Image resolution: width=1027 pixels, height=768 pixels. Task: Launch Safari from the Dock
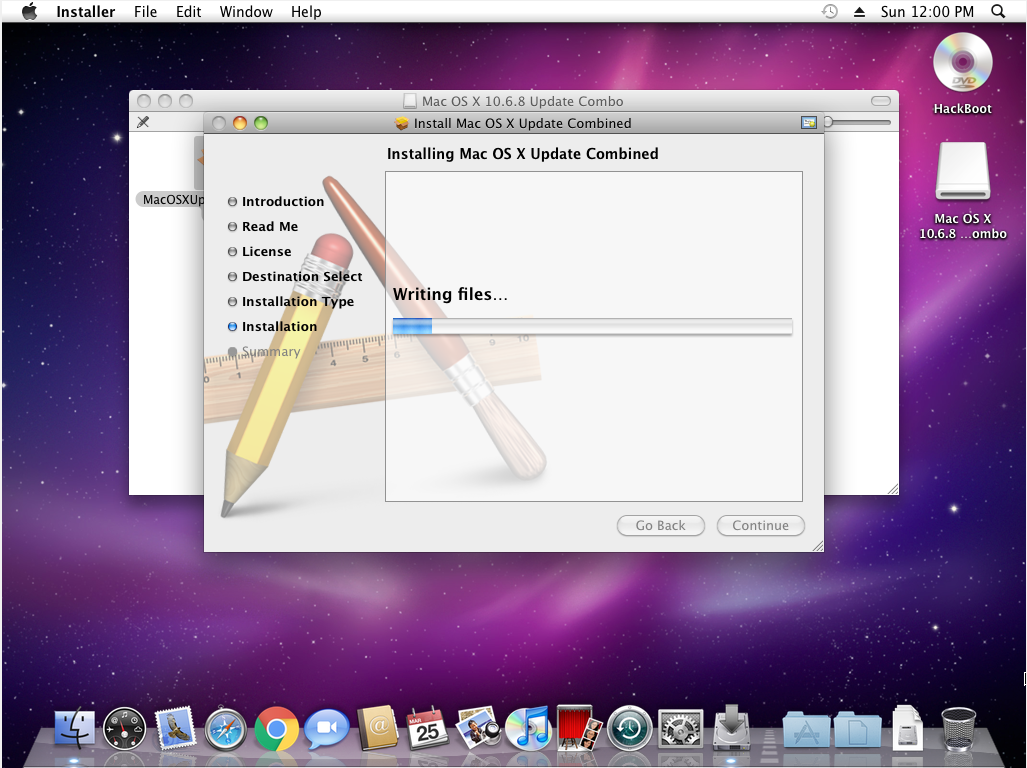[x=226, y=729]
